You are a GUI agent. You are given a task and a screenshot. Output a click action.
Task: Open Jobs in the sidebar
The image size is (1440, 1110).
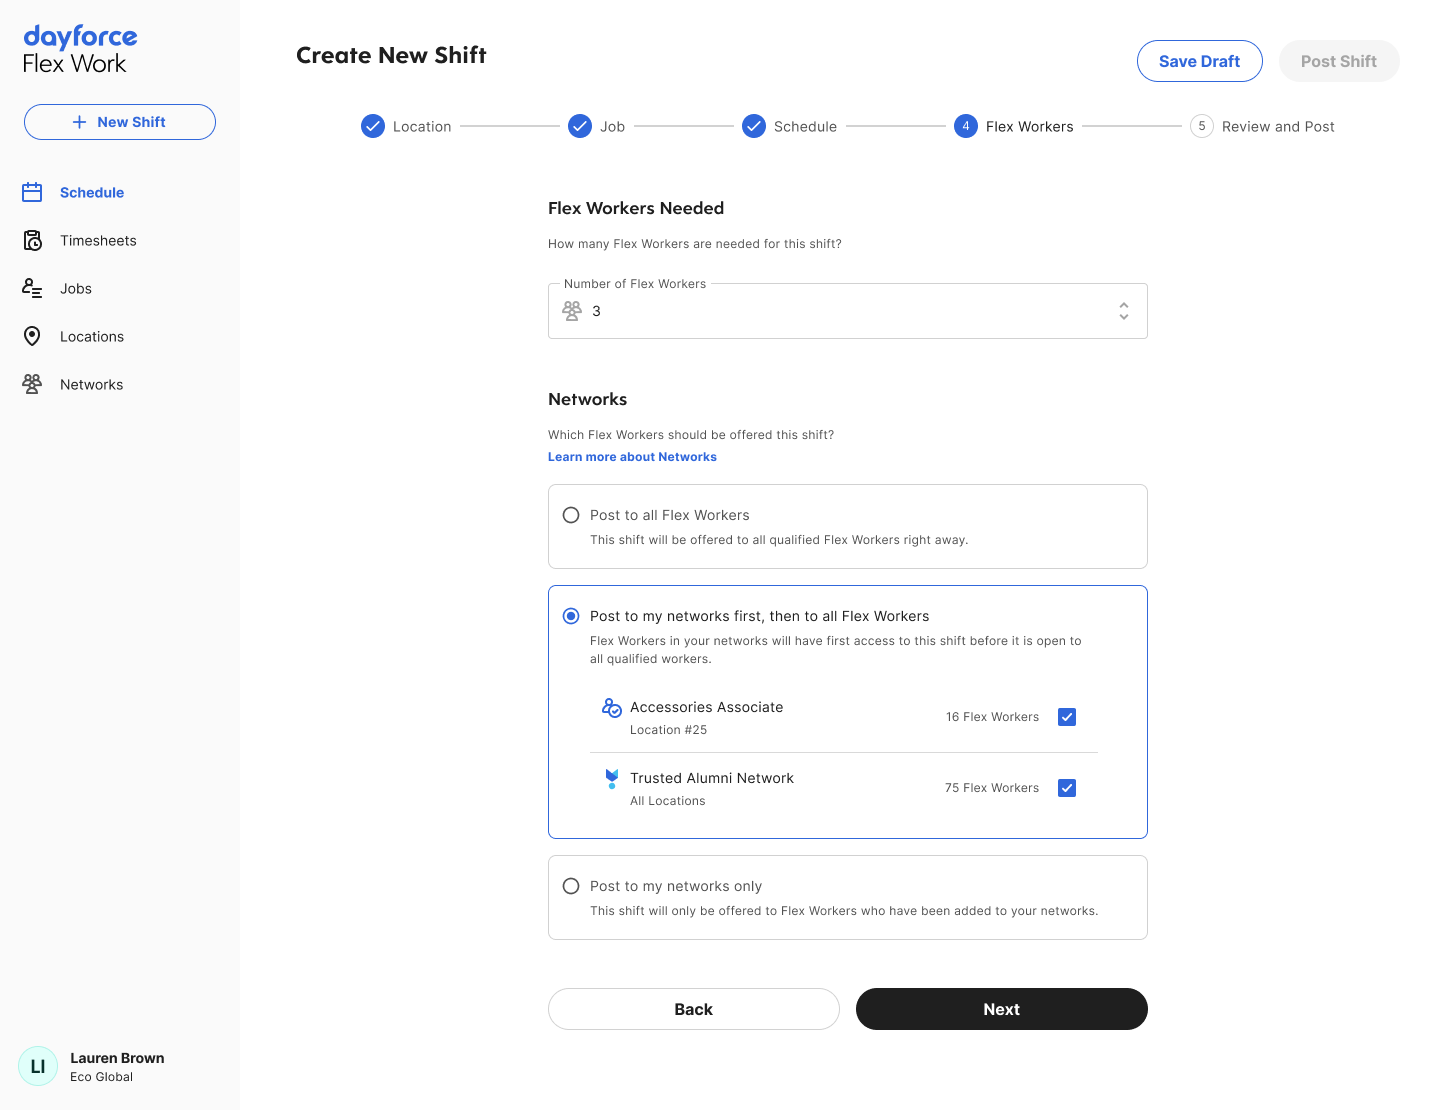click(76, 288)
